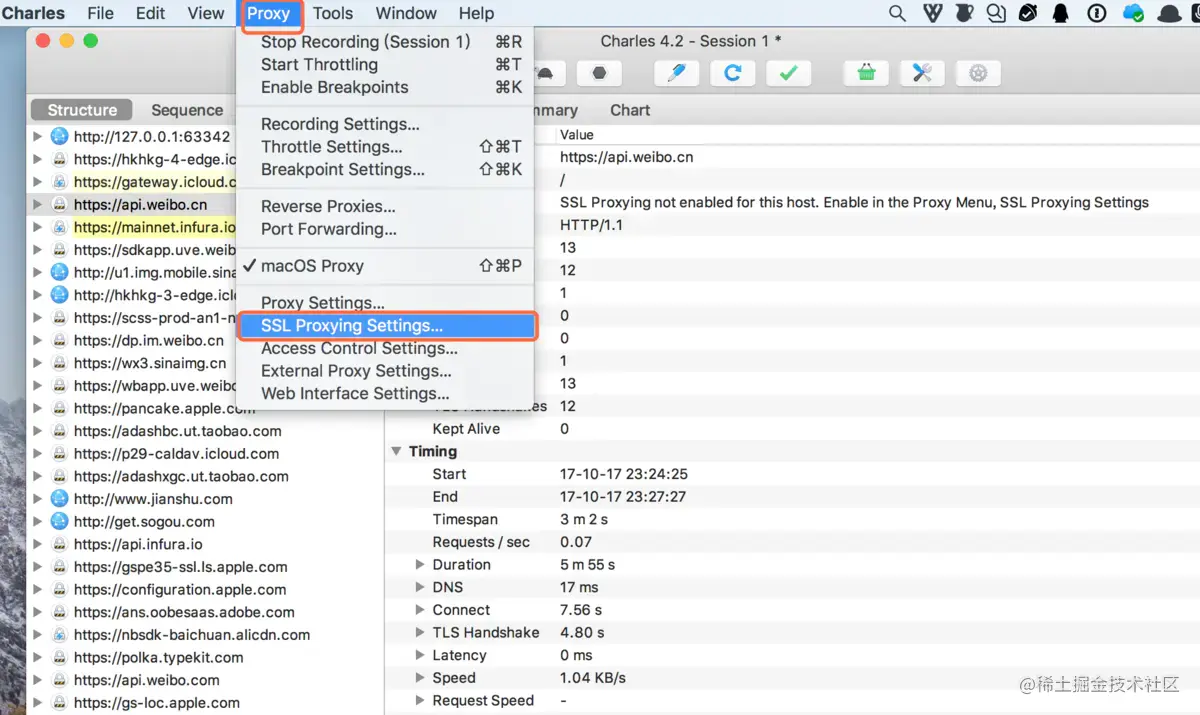Expand the Duration row
Image resolution: width=1200 pixels, height=715 pixels.
pyautogui.click(x=421, y=565)
